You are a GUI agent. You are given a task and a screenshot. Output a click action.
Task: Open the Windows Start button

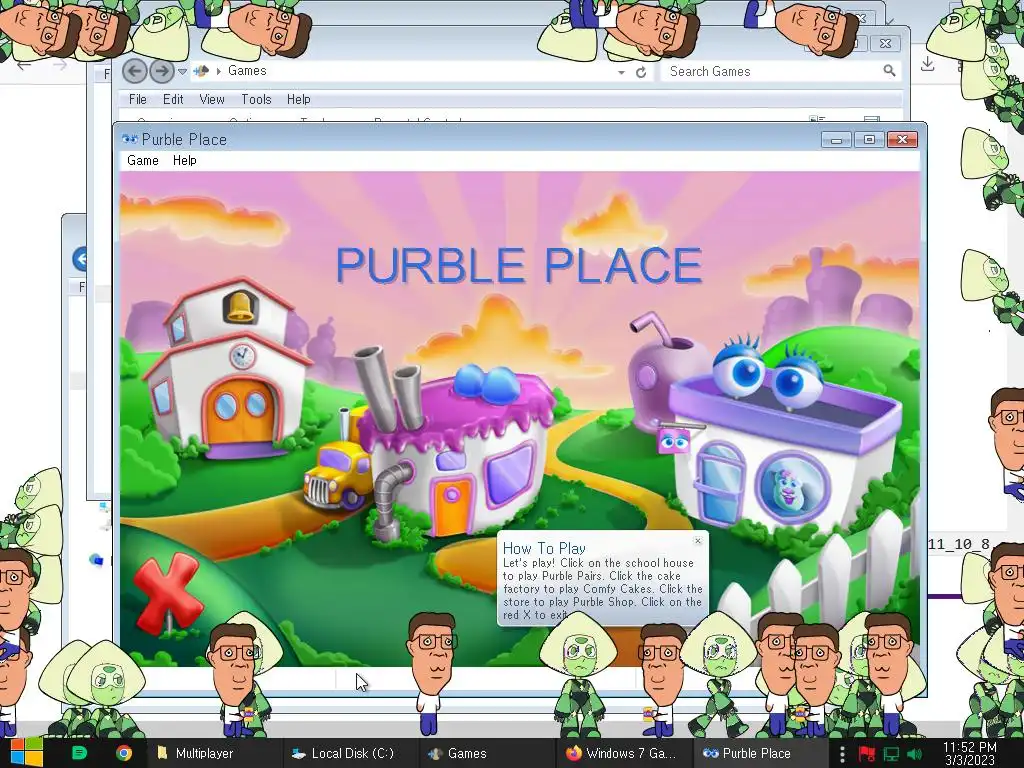click(27, 753)
